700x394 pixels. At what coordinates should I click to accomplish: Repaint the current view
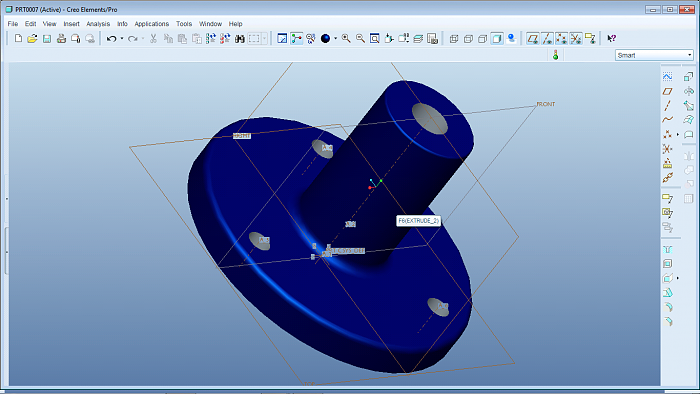point(282,39)
